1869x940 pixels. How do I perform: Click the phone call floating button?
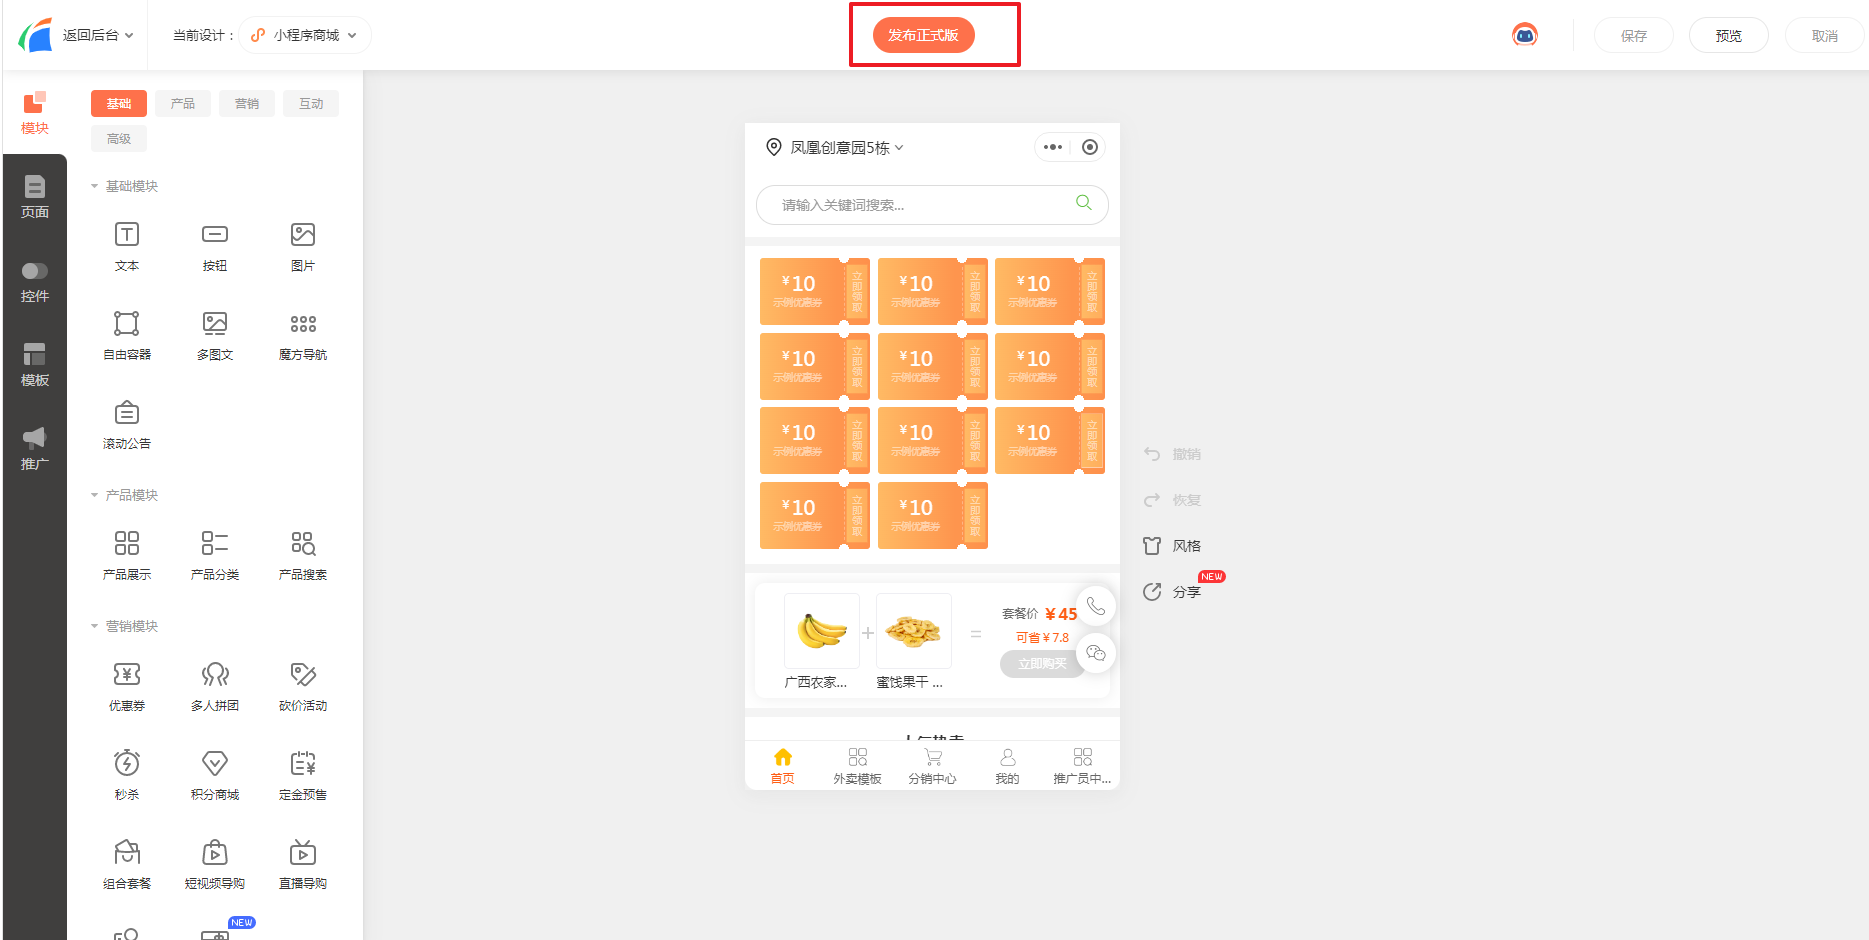(1096, 606)
